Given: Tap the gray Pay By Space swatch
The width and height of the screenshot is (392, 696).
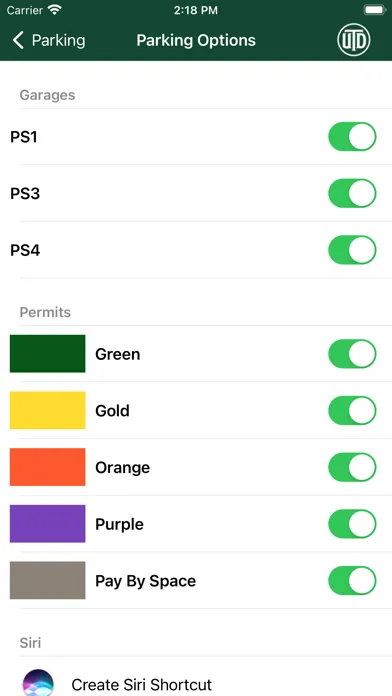Looking at the screenshot, I should (x=48, y=581).
